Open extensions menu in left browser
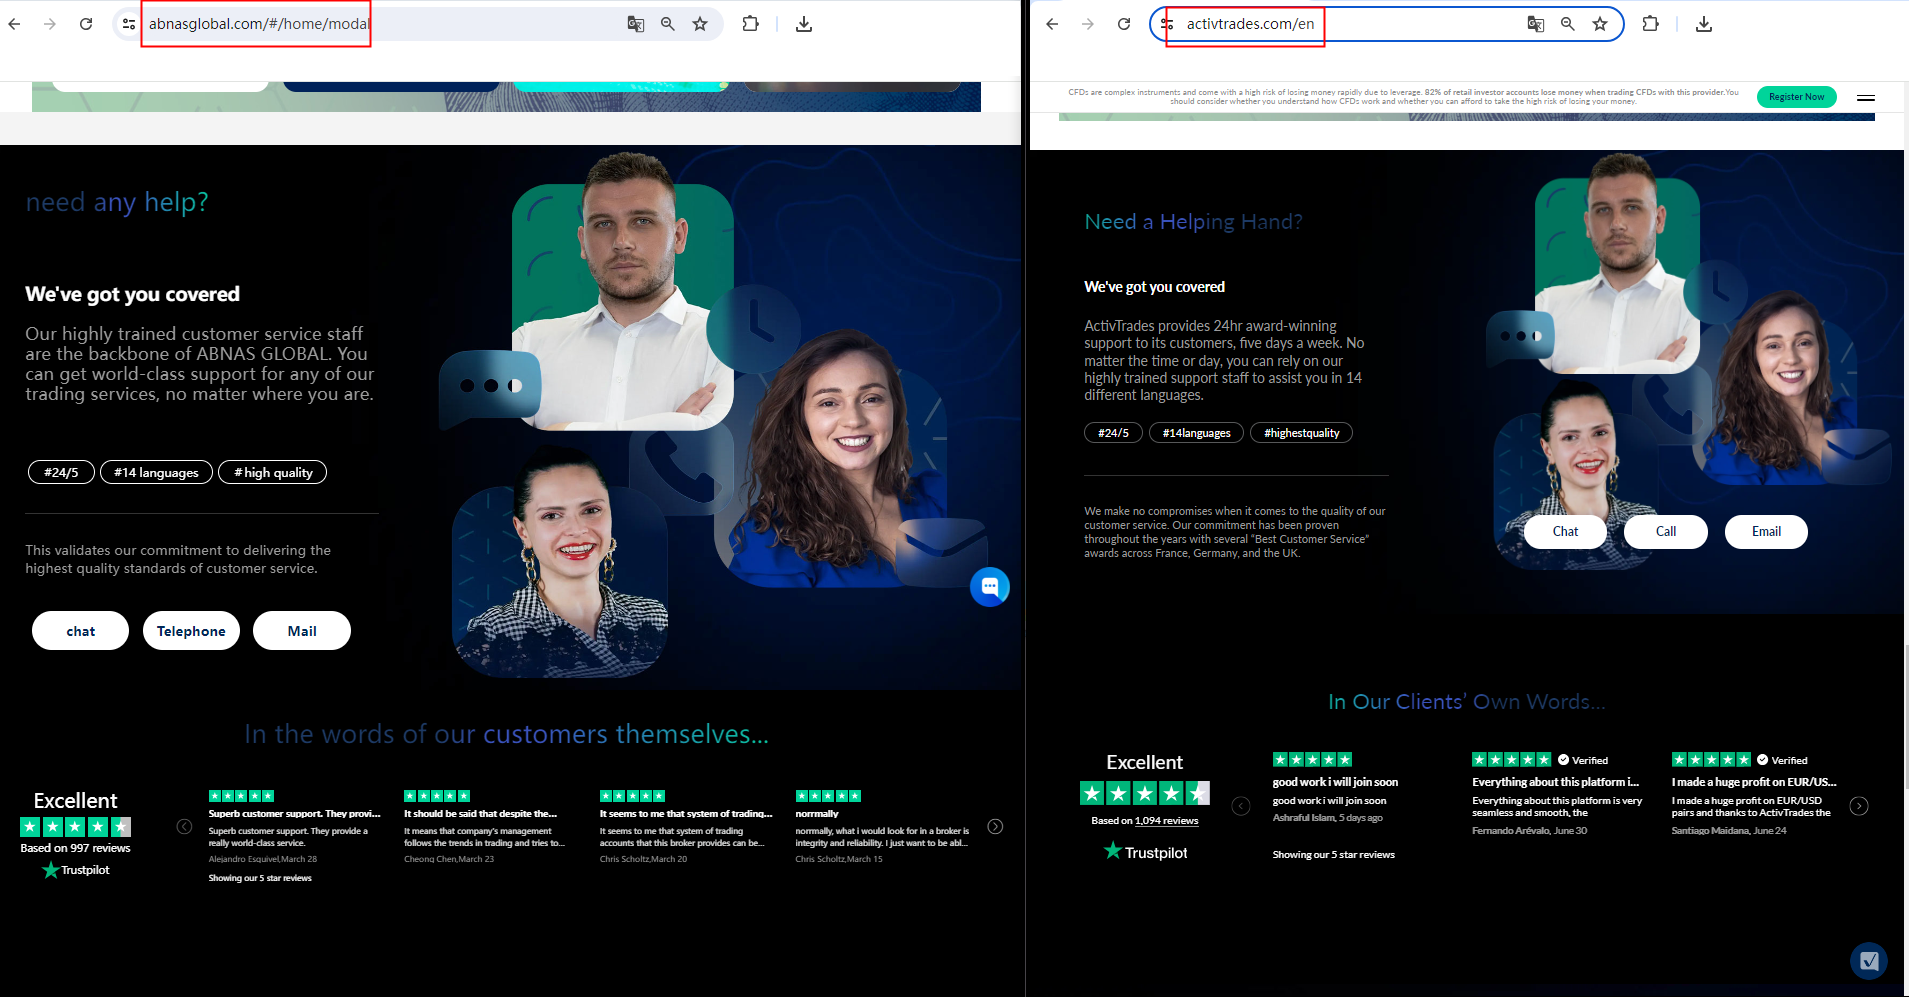The height and width of the screenshot is (997, 1909). (750, 24)
